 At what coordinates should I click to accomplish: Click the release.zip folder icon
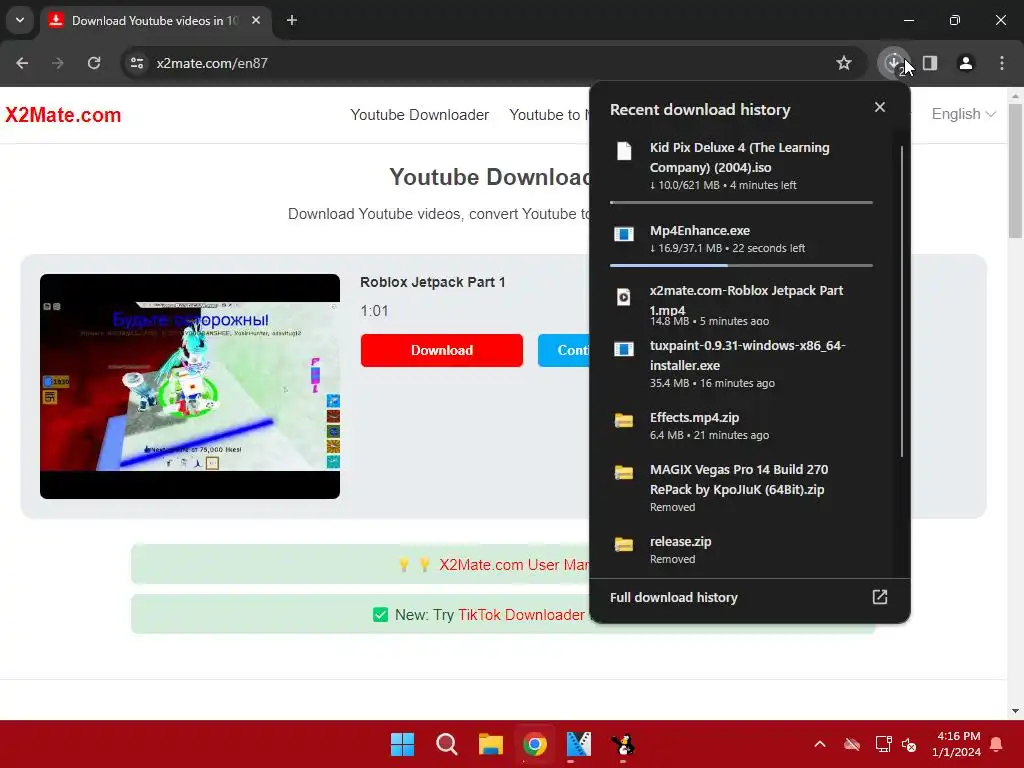[x=624, y=545]
